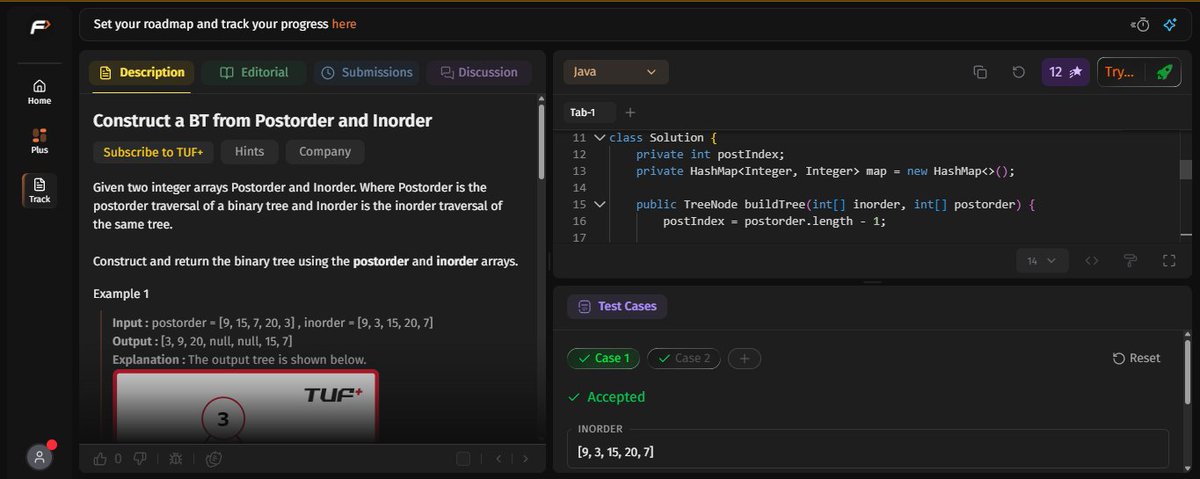The height and width of the screenshot is (479, 1200).
Task: Switch to the Submissions tab
Action: point(367,72)
